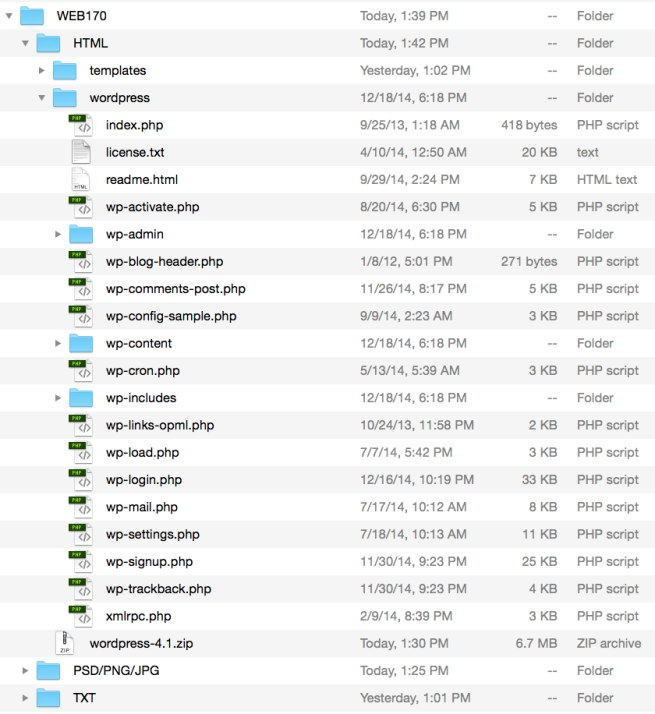Click the wordpress folder icon
The image size is (655, 714).
tap(65, 98)
